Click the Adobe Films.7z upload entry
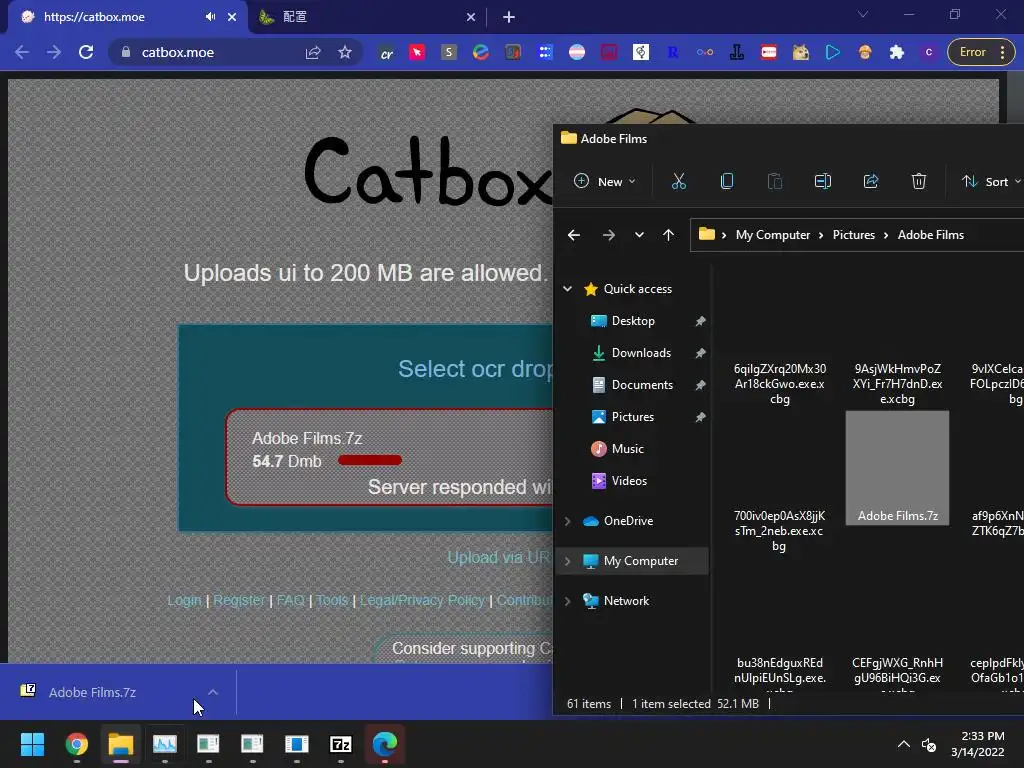Image resolution: width=1024 pixels, height=768 pixels. point(390,457)
